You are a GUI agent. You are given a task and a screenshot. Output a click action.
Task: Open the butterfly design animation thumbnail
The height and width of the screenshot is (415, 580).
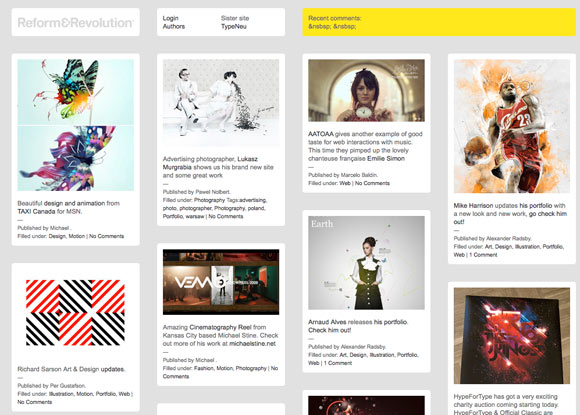75,125
